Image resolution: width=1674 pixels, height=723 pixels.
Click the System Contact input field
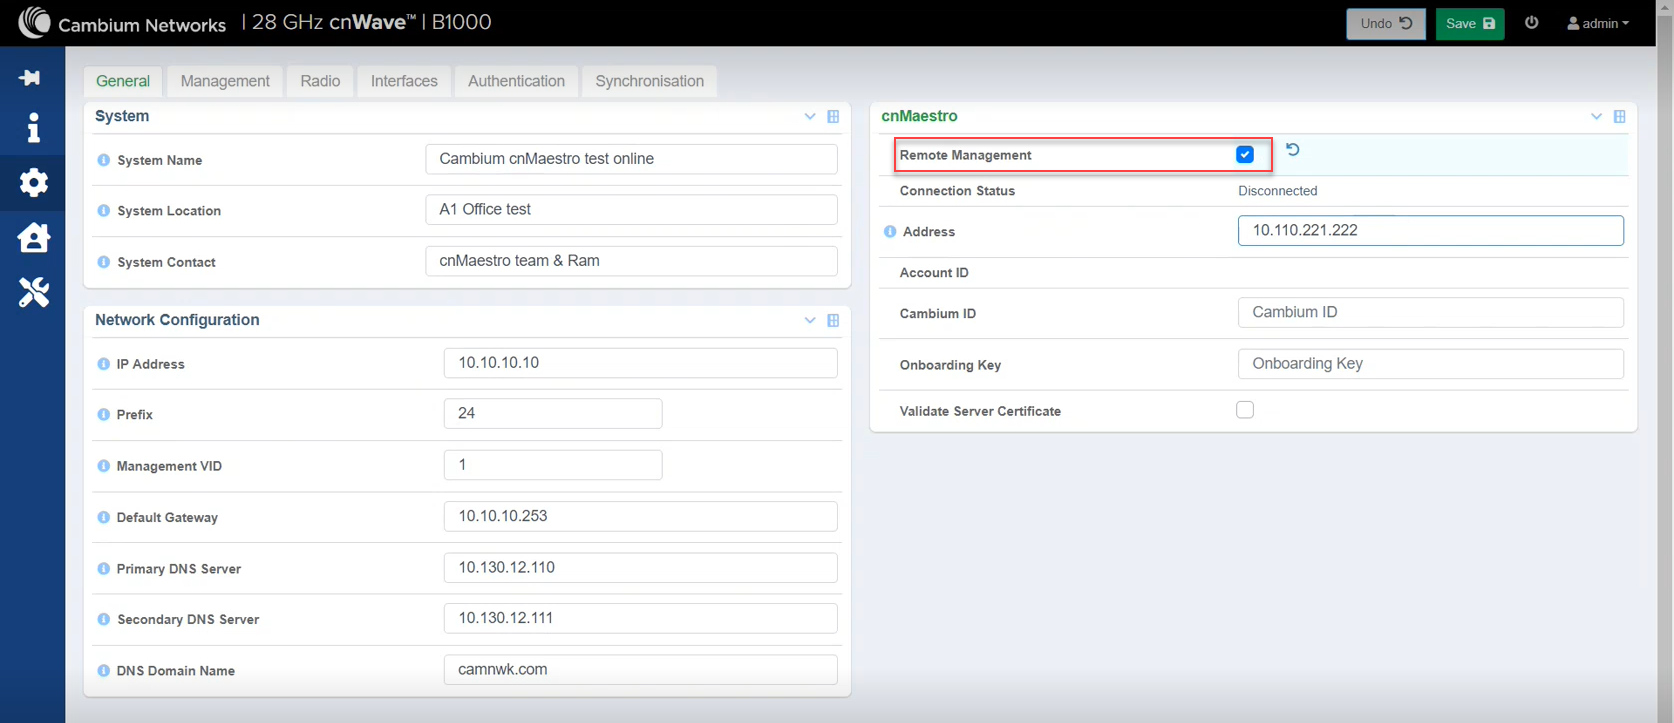(x=631, y=261)
